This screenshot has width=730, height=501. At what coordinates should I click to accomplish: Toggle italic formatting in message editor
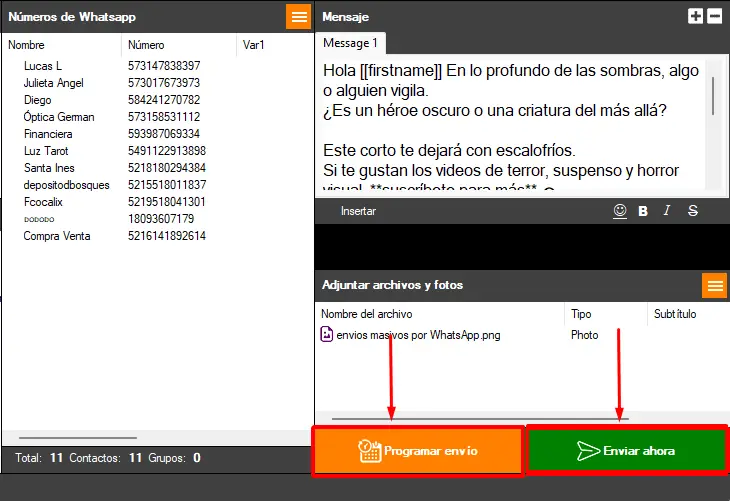click(667, 211)
